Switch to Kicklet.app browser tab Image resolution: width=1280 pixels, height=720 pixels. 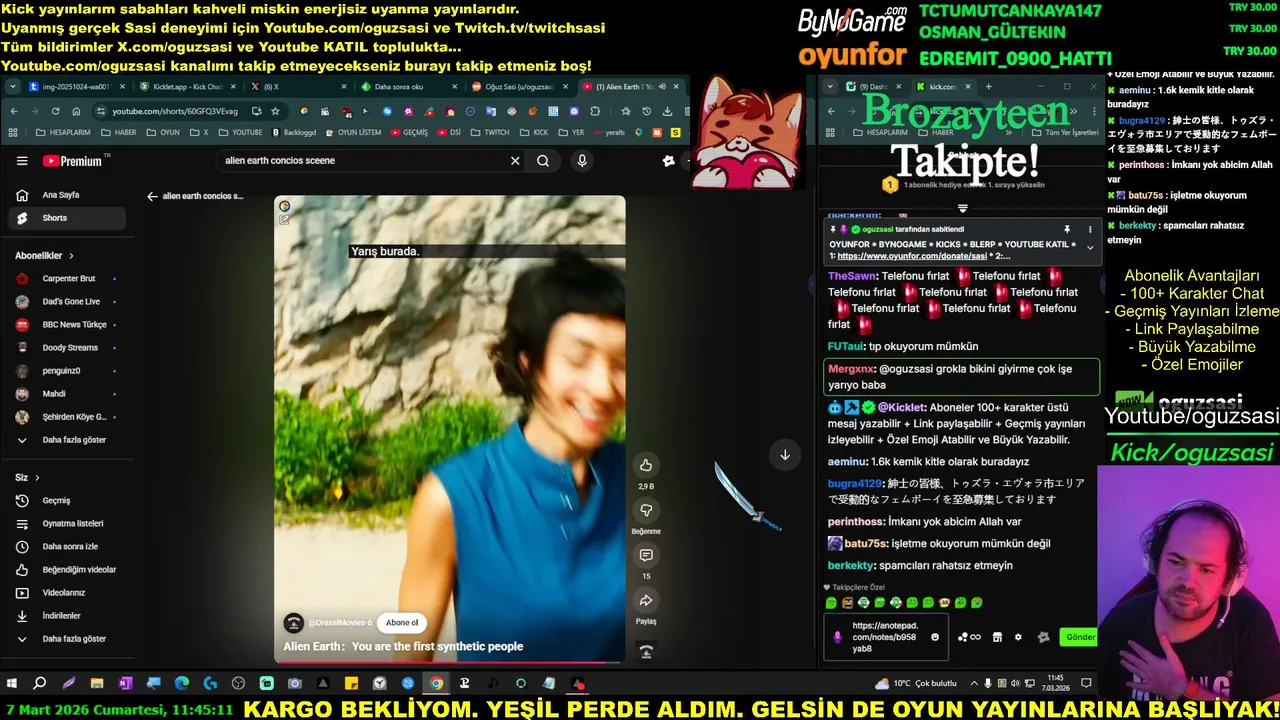188,87
